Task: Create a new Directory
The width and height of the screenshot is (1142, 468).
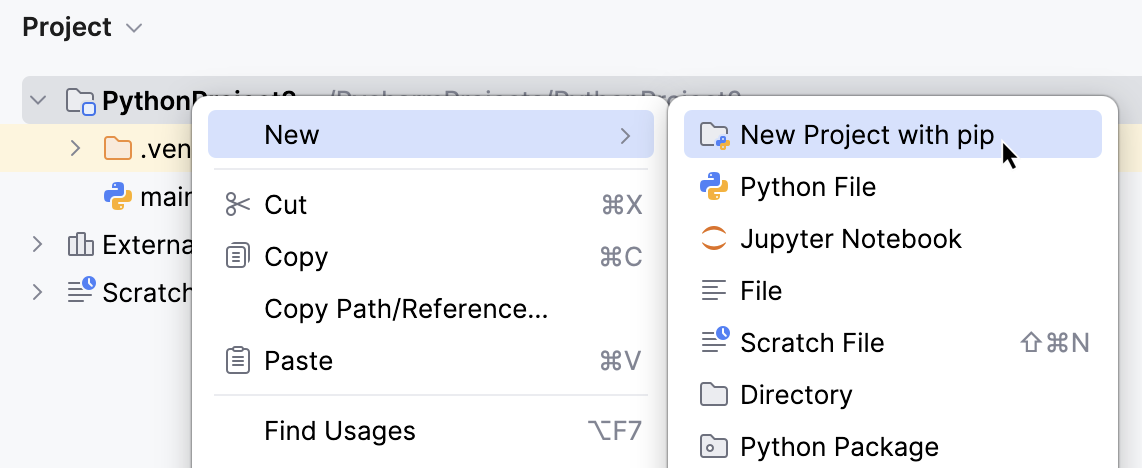Action: coord(892,394)
